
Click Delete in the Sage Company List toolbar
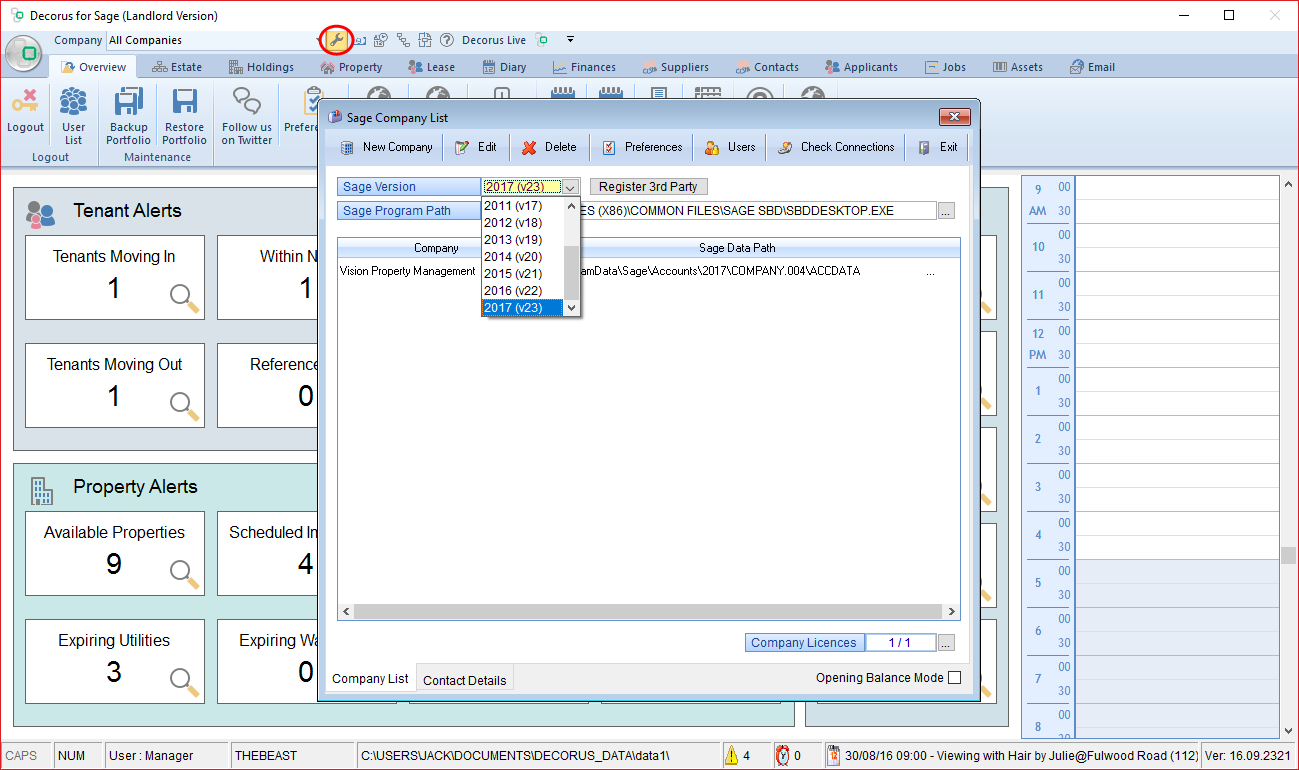click(549, 147)
